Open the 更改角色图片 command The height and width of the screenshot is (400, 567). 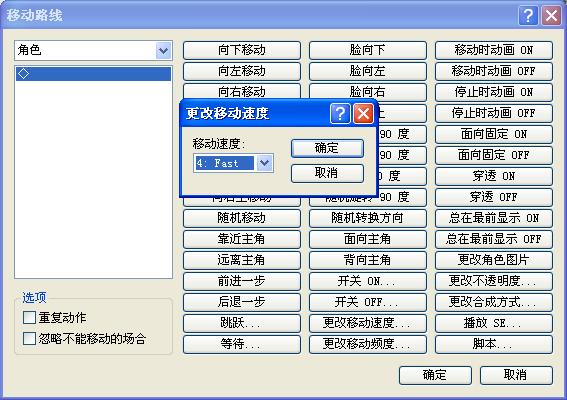click(494, 260)
